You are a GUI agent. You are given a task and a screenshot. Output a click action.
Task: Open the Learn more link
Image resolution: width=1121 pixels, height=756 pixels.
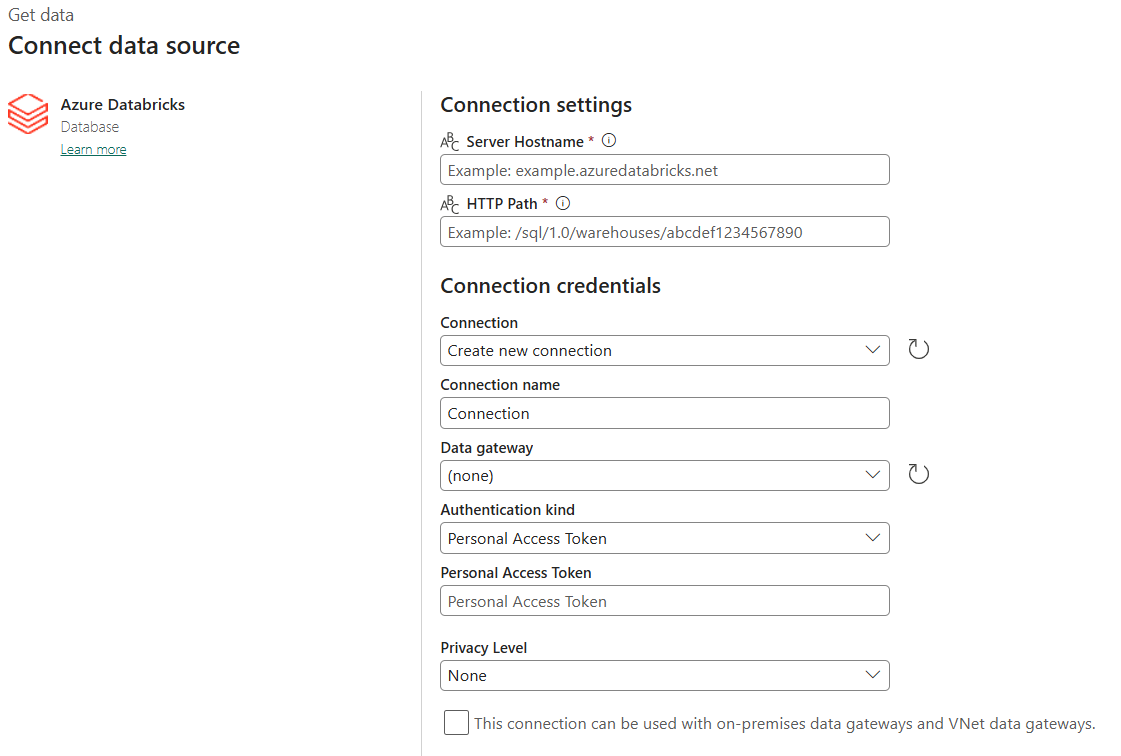point(93,149)
